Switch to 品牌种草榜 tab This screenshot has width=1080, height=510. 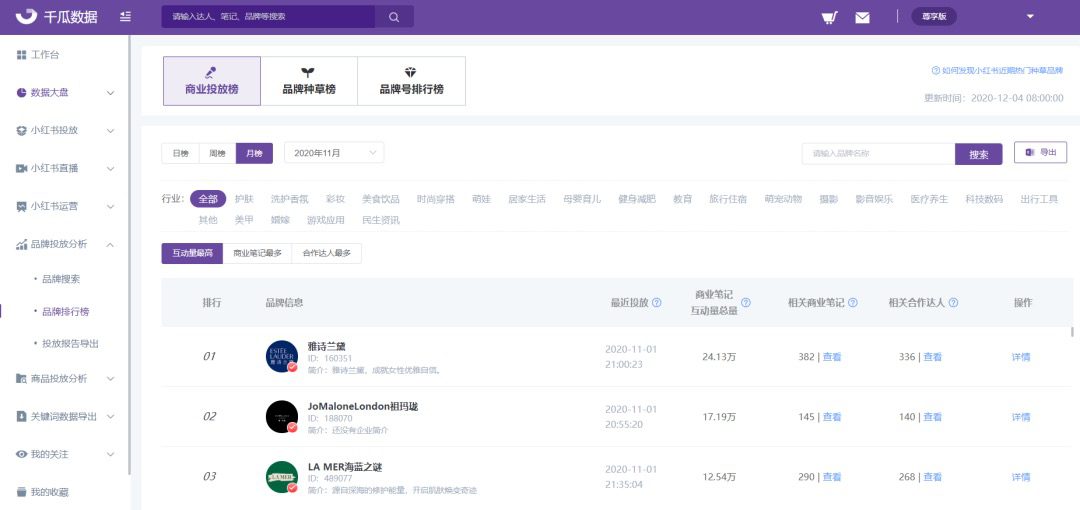[309, 81]
